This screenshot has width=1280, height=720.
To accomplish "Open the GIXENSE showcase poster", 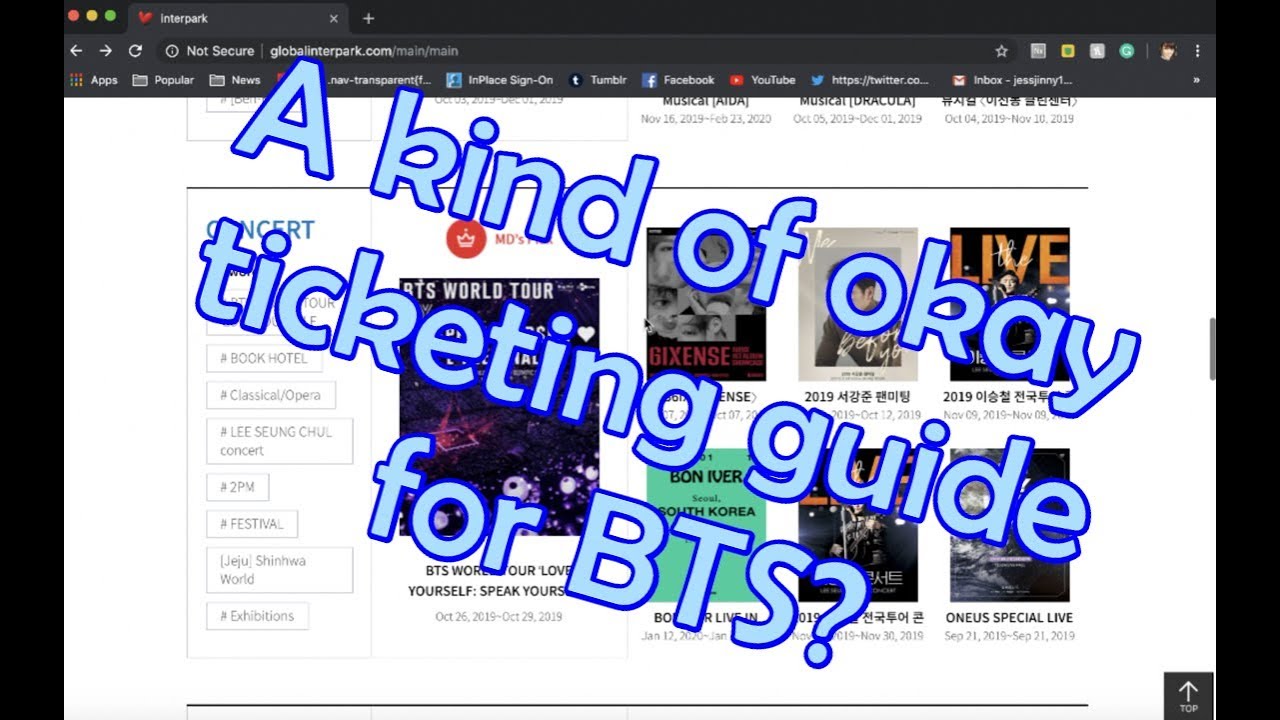I will pyautogui.click(x=706, y=304).
